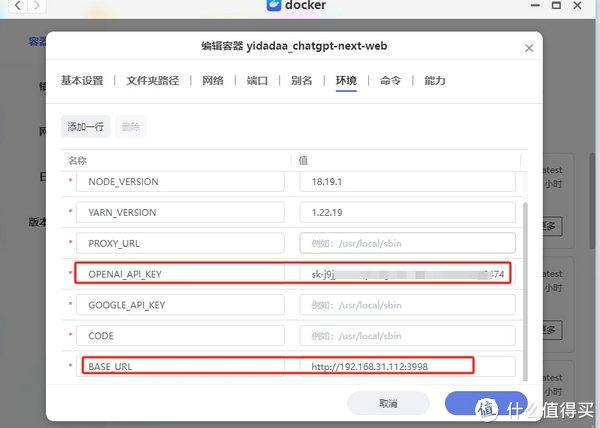Viewport: 600px width, 428px height.
Task: Click the 值 column header
Action: point(303,160)
